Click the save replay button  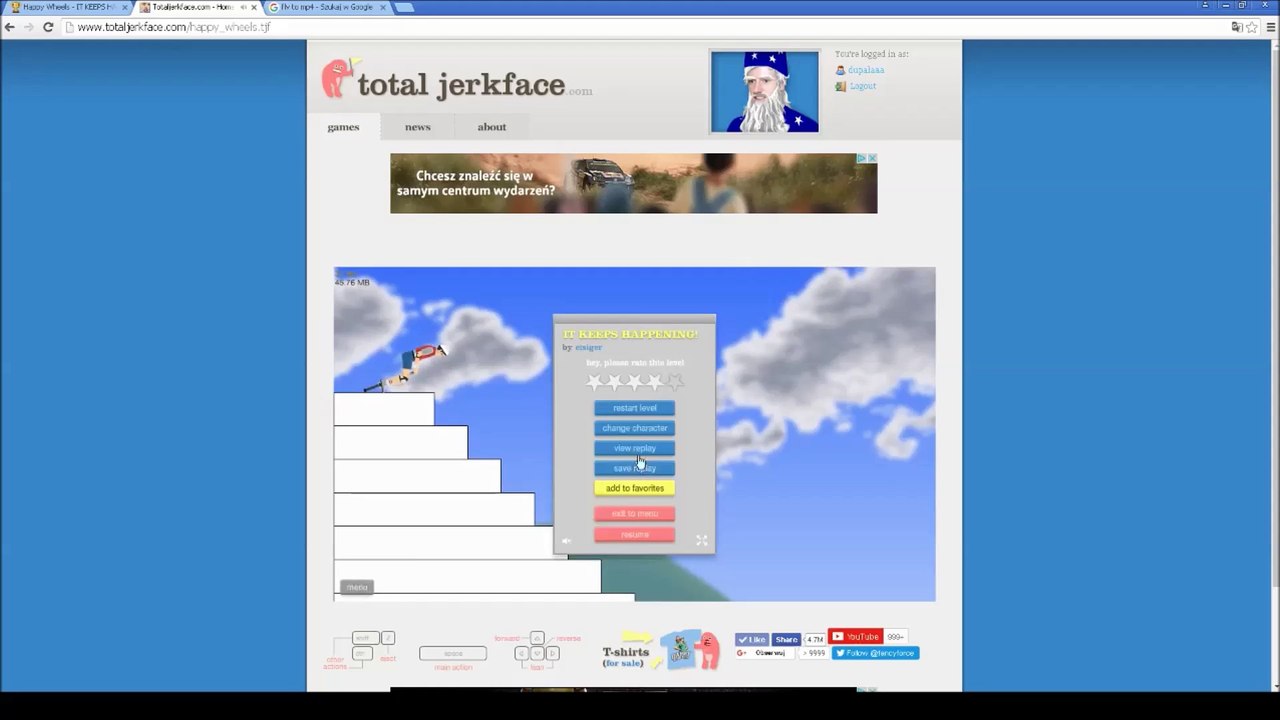[x=635, y=468]
